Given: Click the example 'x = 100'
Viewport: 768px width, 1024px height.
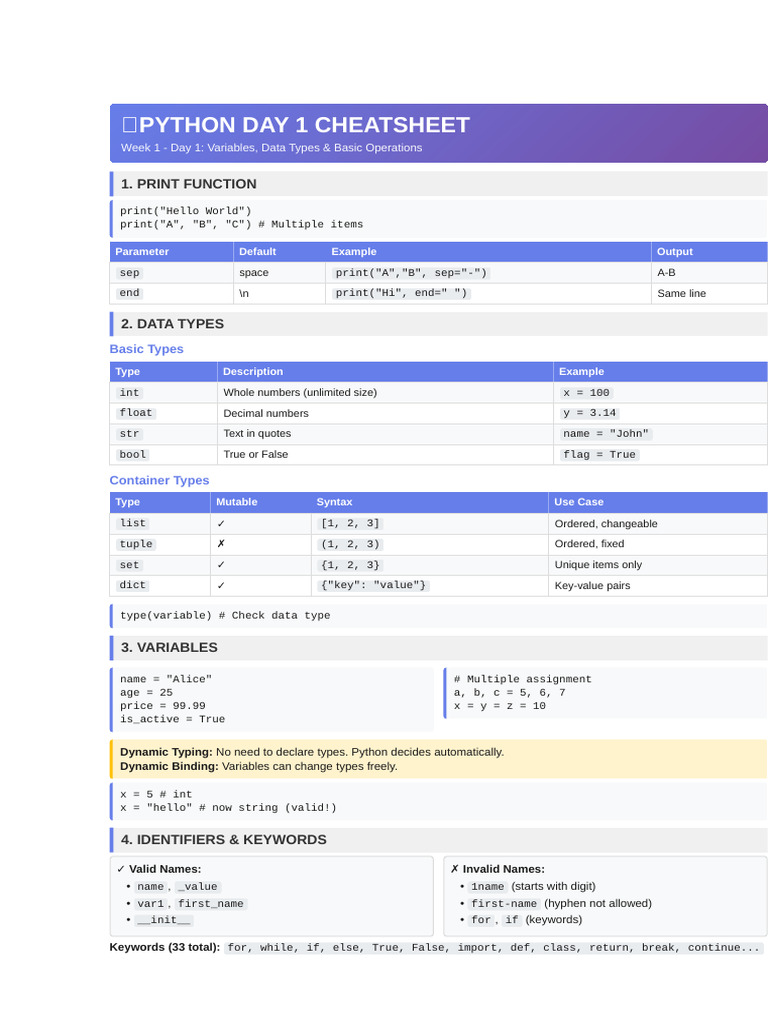Looking at the screenshot, I should pyautogui.click(x=586, y=392).
